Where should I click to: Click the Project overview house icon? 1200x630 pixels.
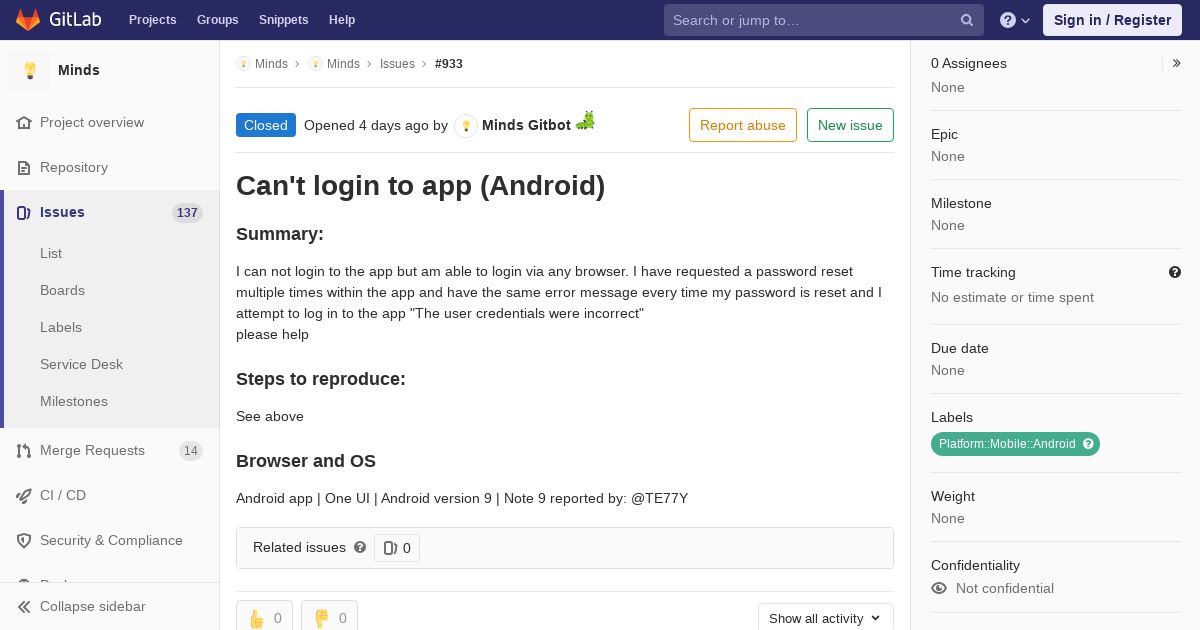click(24, 122)
